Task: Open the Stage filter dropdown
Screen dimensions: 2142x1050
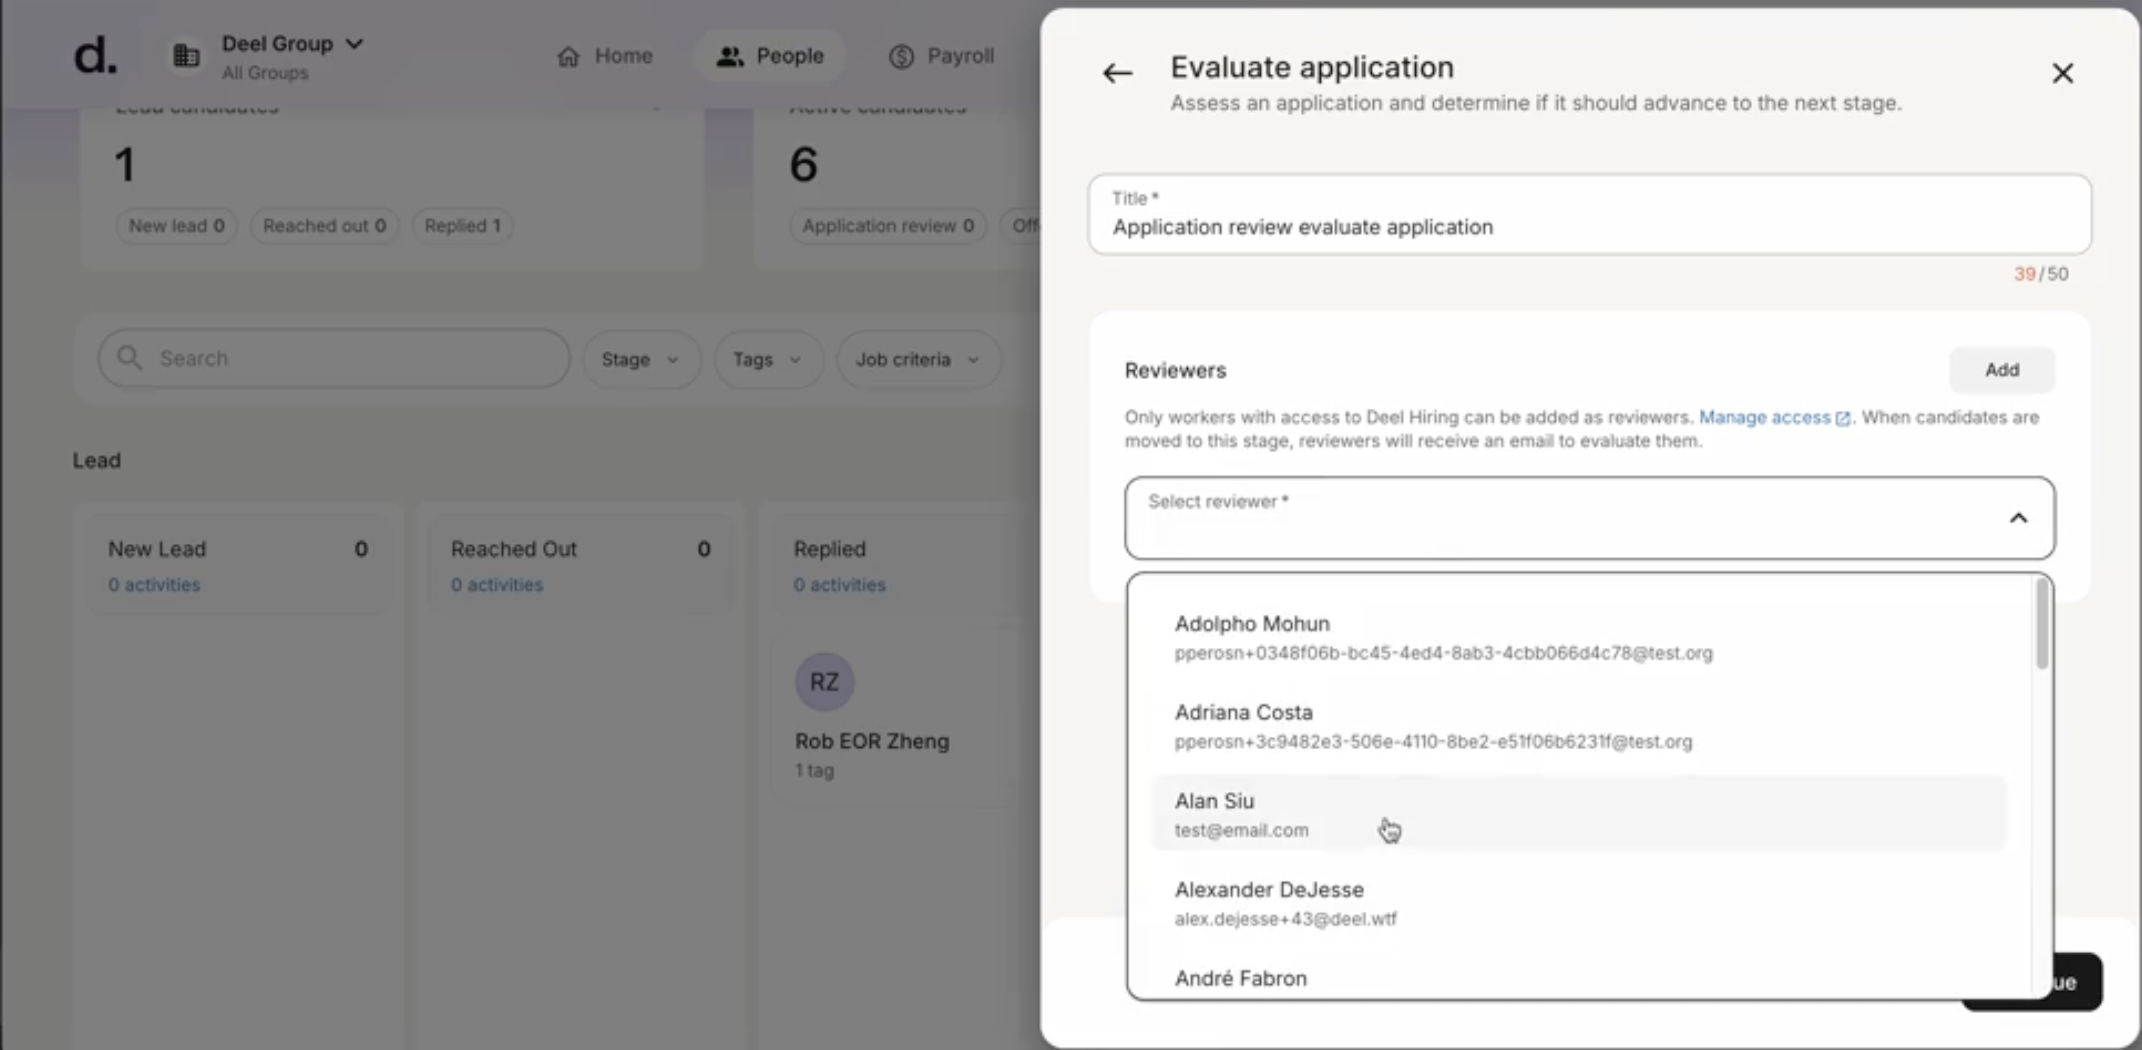Action: tap(640, 359)
